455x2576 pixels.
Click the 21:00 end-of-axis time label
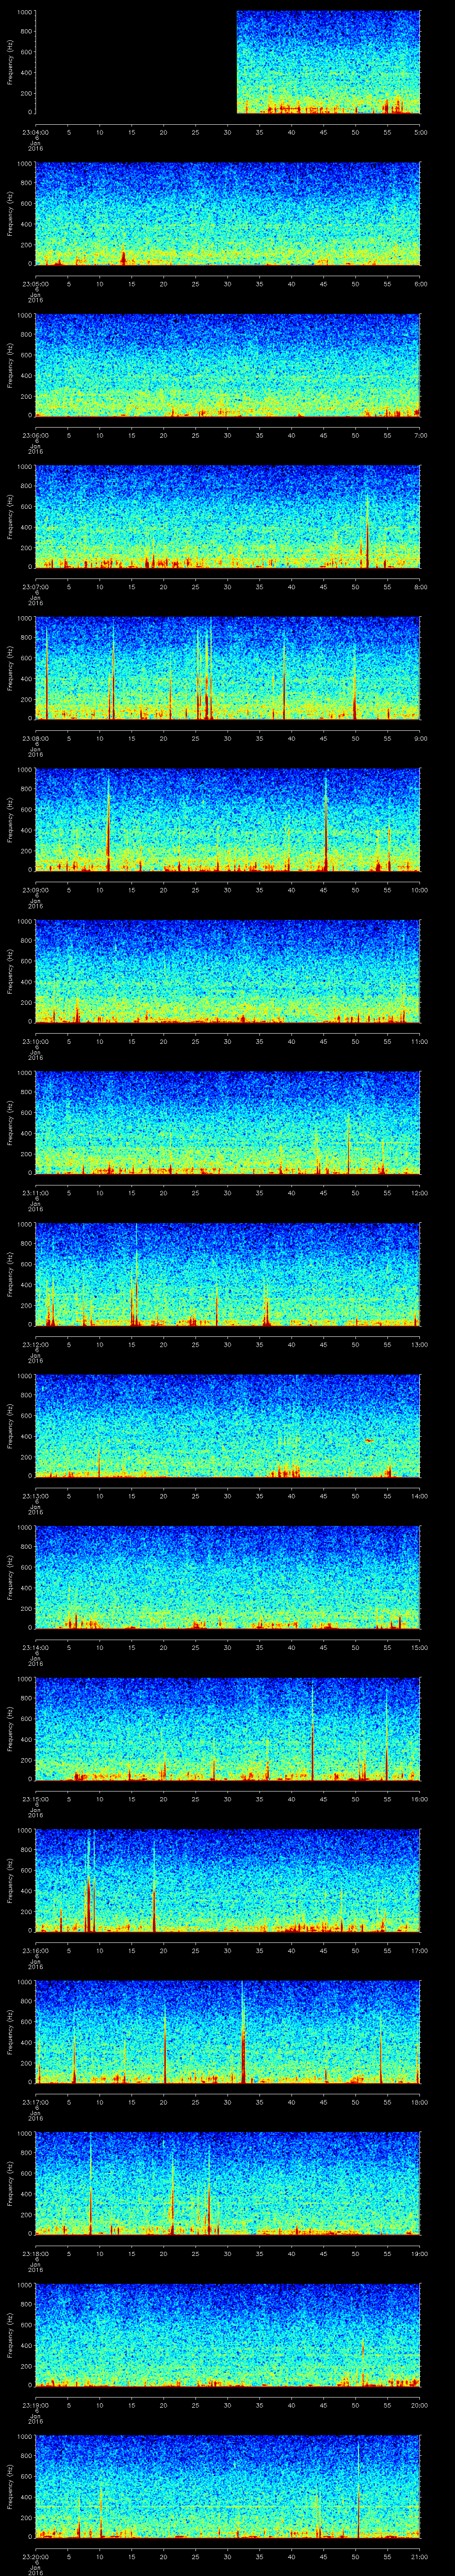point(420,2556)
